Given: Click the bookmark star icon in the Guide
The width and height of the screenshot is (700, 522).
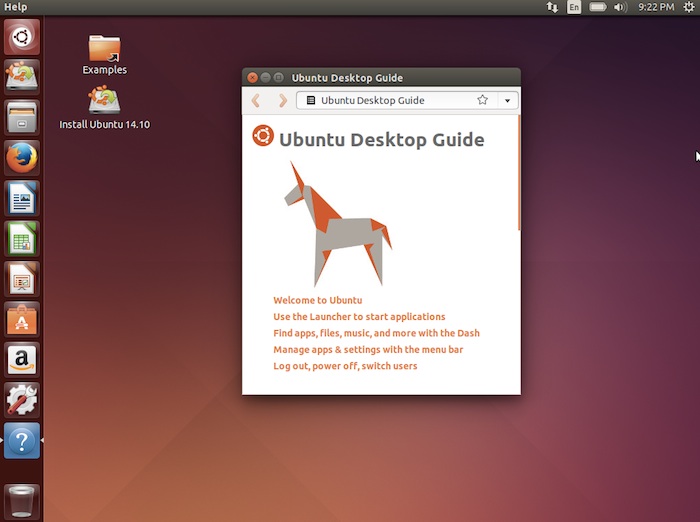Looking at the screenshot, I should coord(482,100).
